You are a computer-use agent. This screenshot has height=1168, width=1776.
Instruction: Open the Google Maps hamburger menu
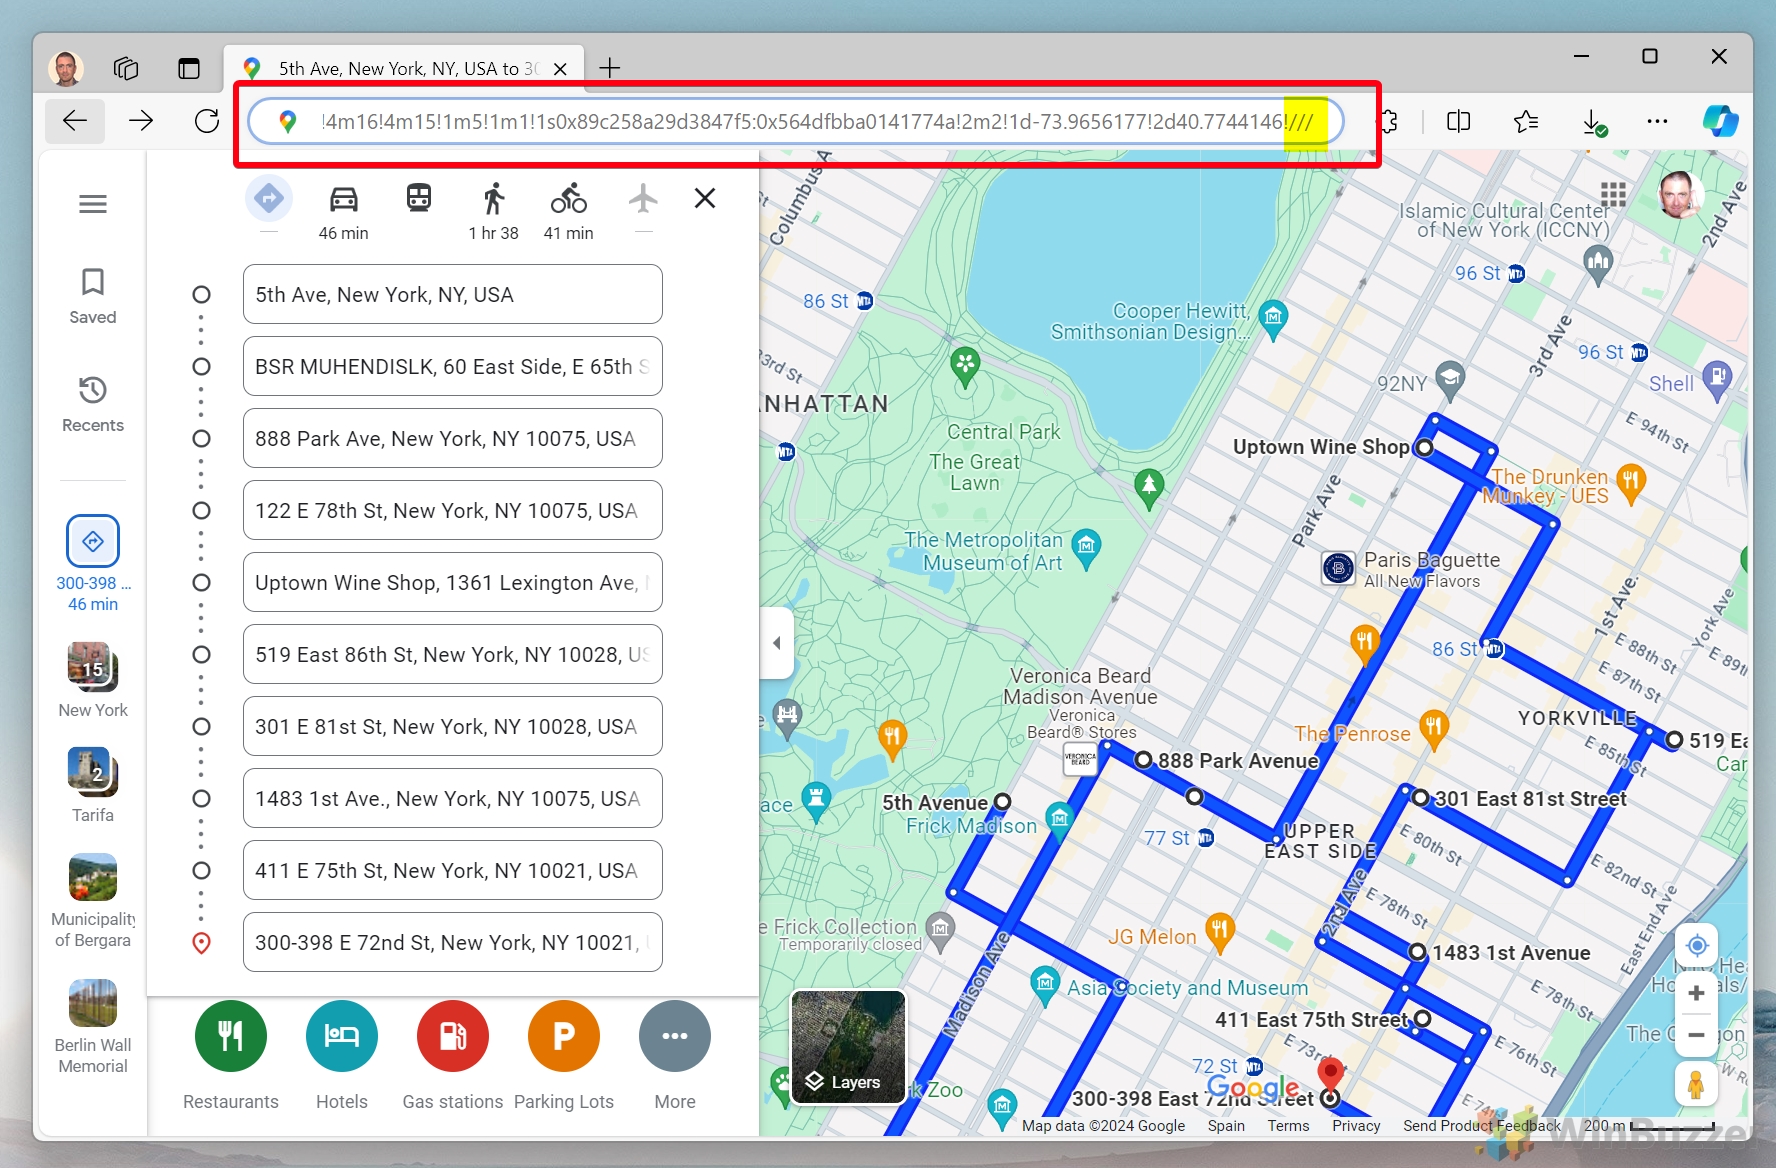(93, 204)
